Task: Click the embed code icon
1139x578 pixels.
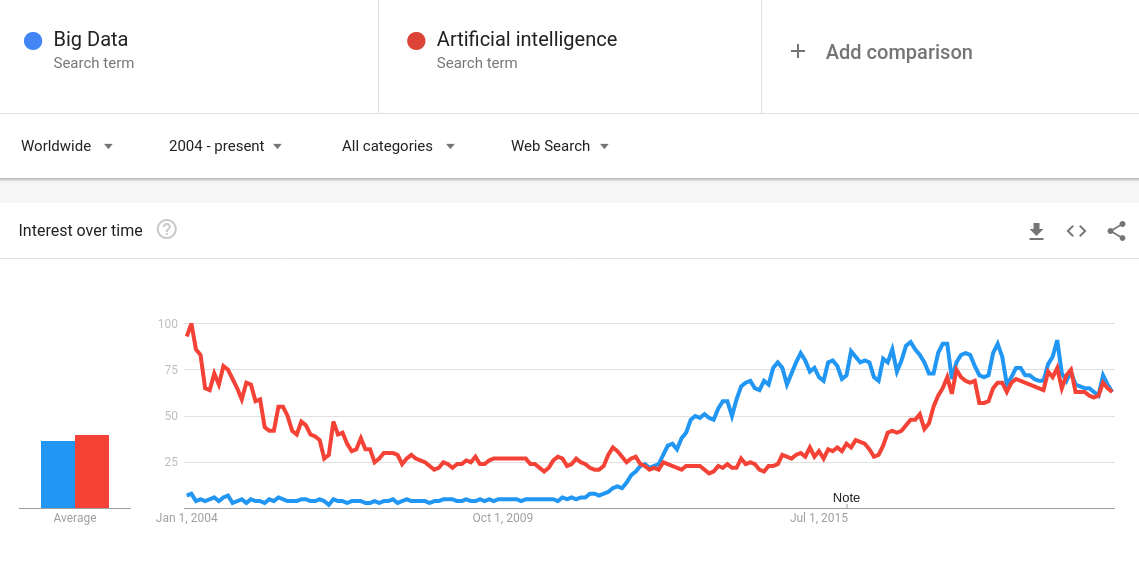Action: click(1076, 231)
